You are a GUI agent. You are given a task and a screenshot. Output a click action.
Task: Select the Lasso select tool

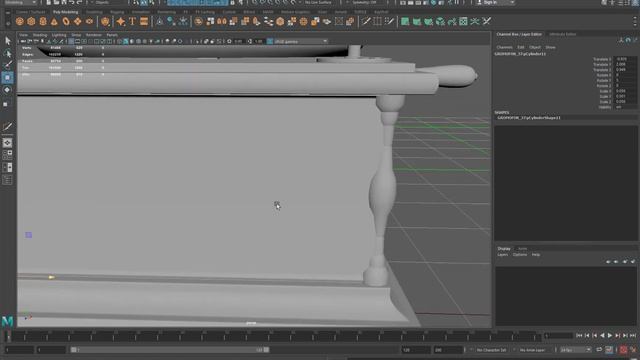7,53
